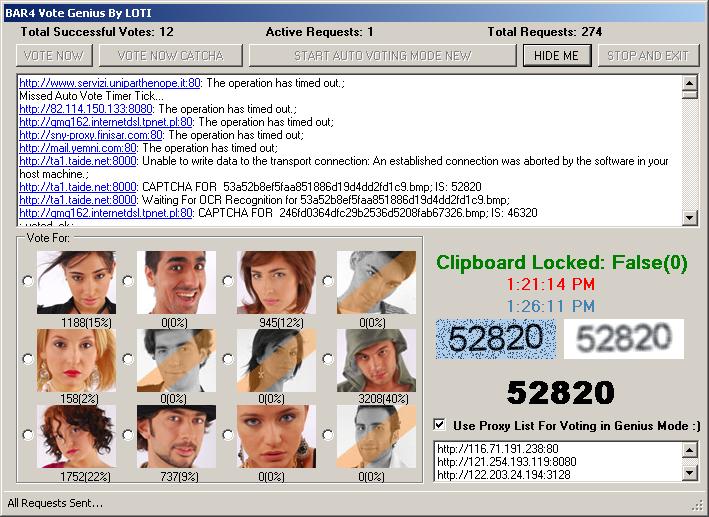Toggle Use Proxy List For Voting checkbox

click(439, 425)
